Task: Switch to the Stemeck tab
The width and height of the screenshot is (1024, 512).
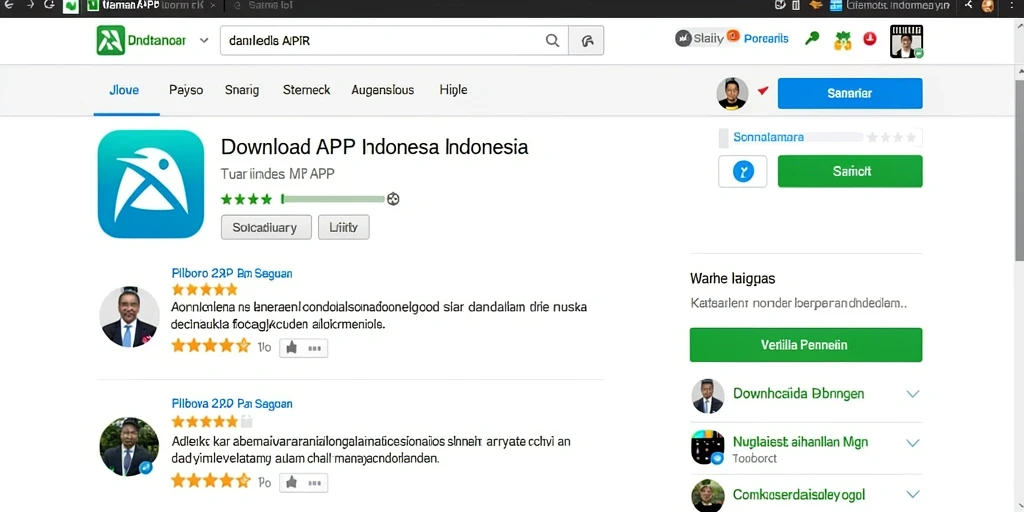Action: pyautogui.click(x=306, y=90)
